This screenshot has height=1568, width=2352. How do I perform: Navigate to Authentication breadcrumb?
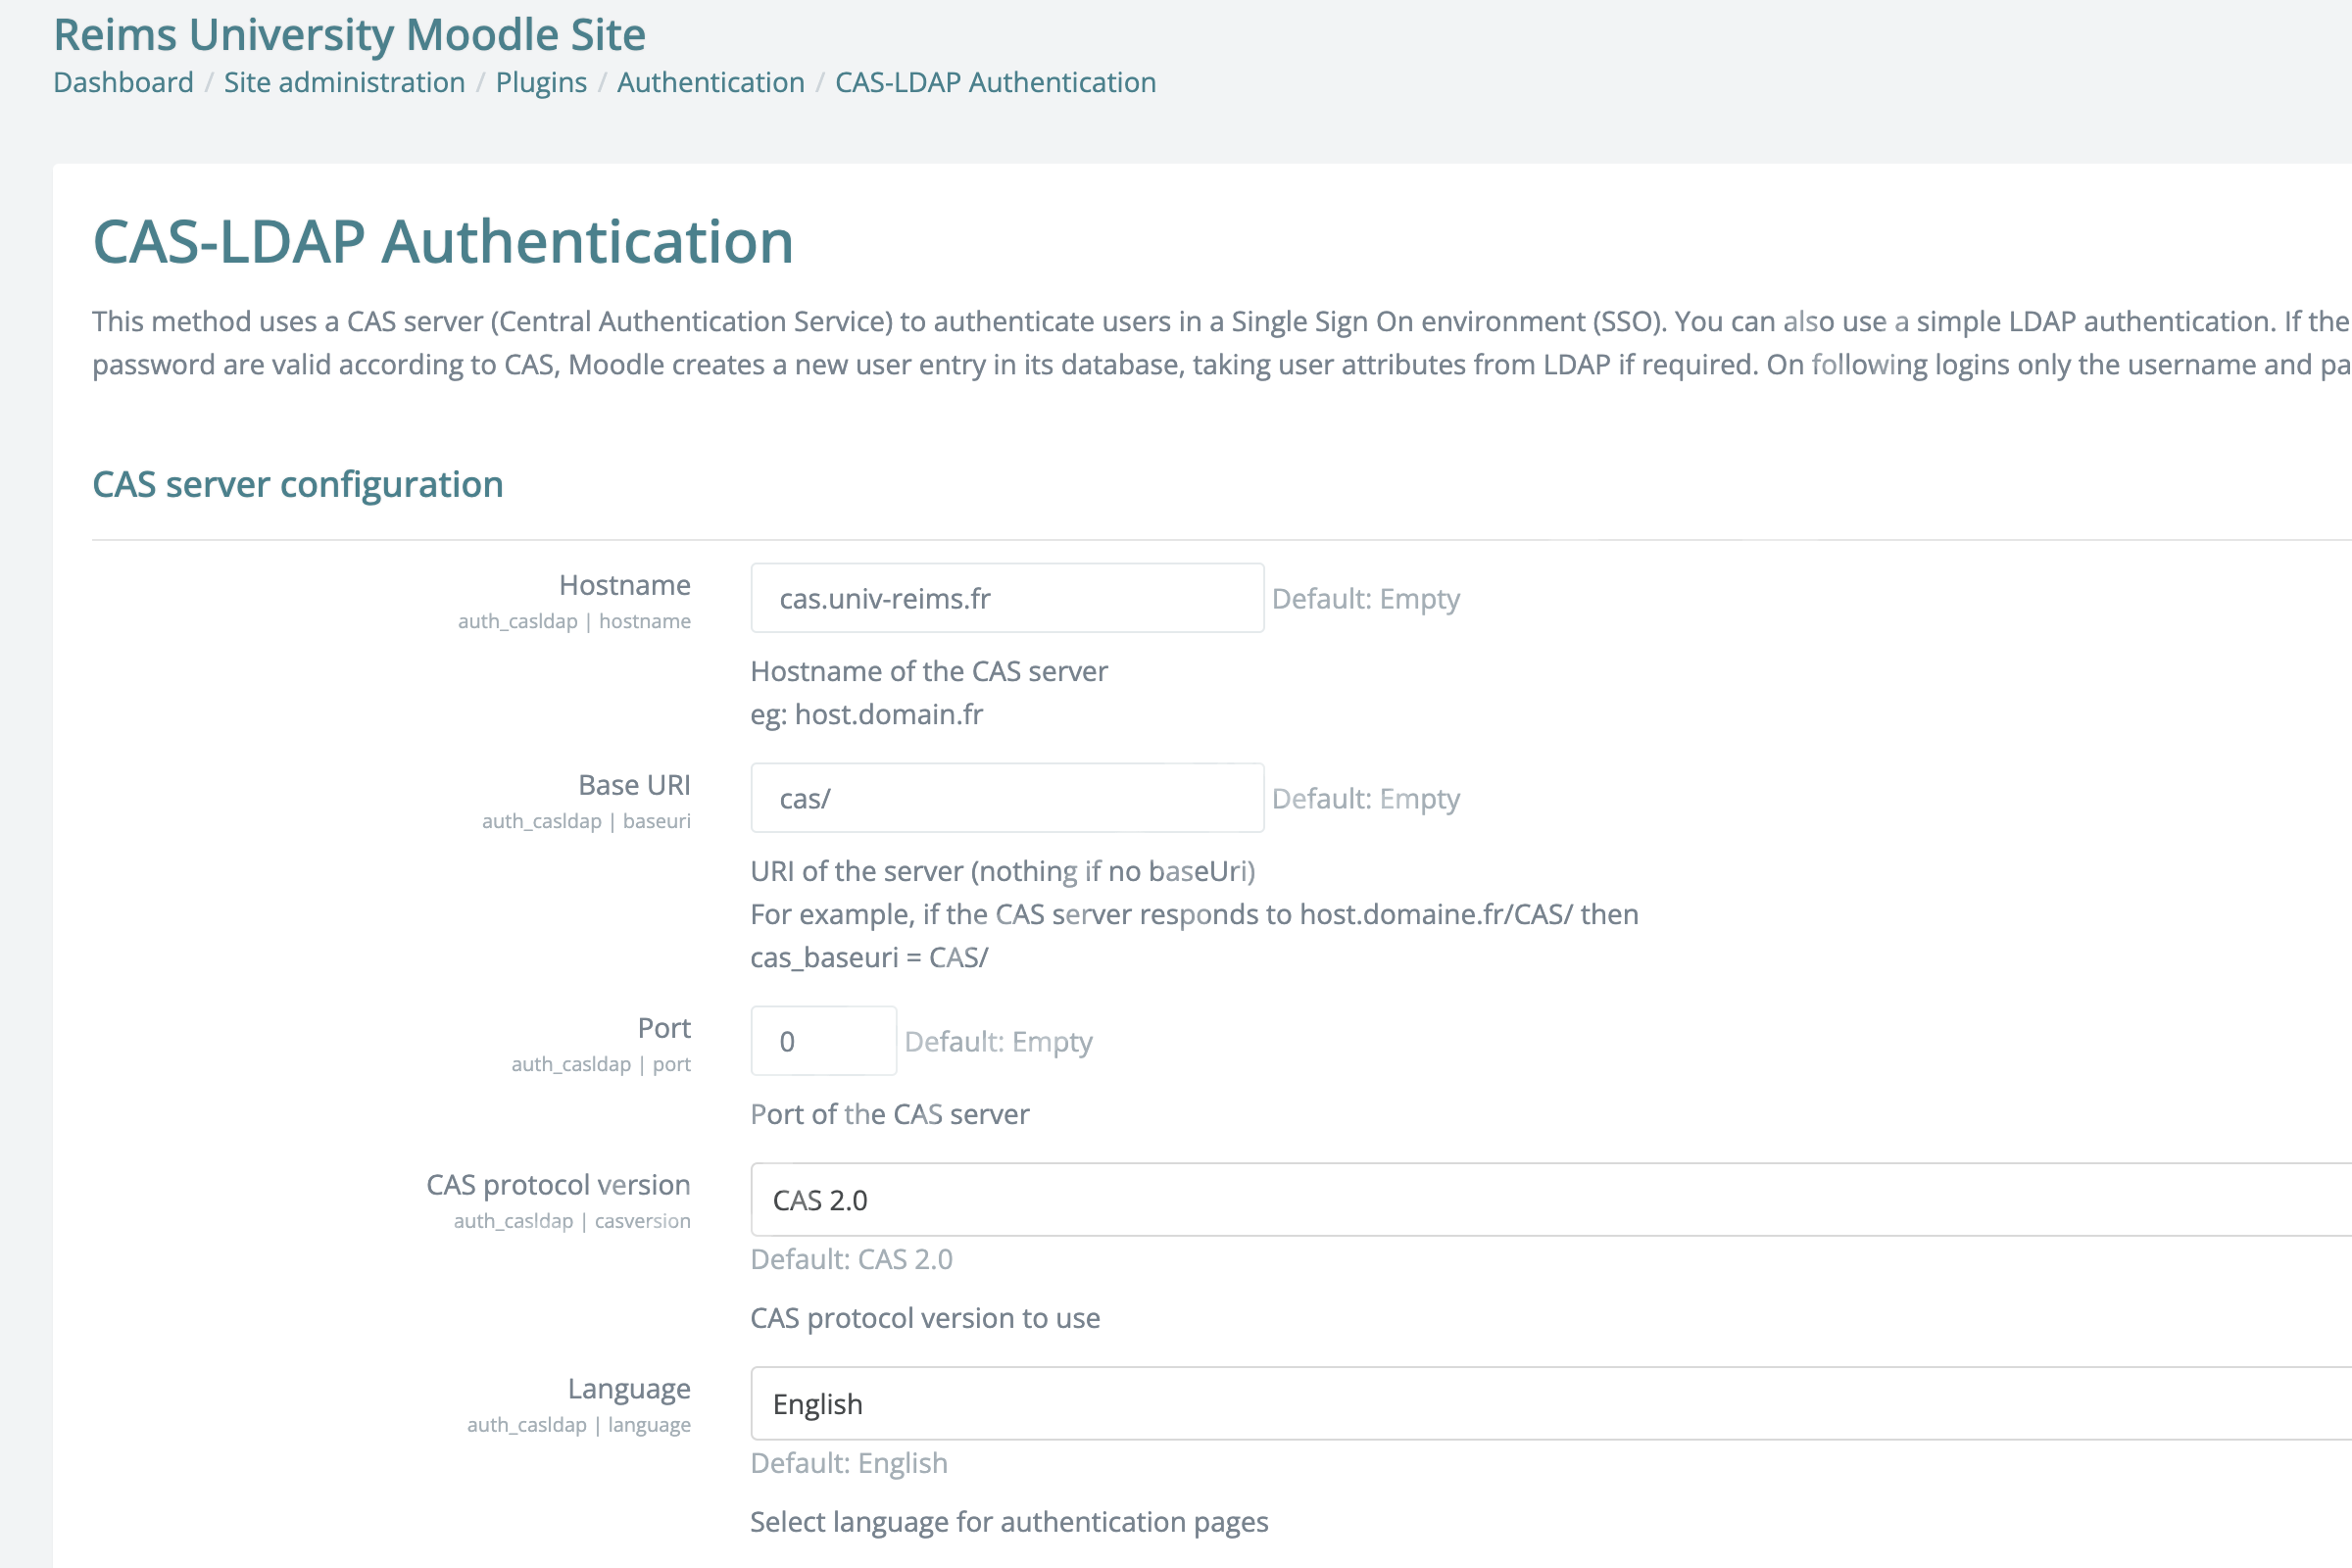[710, 82]
